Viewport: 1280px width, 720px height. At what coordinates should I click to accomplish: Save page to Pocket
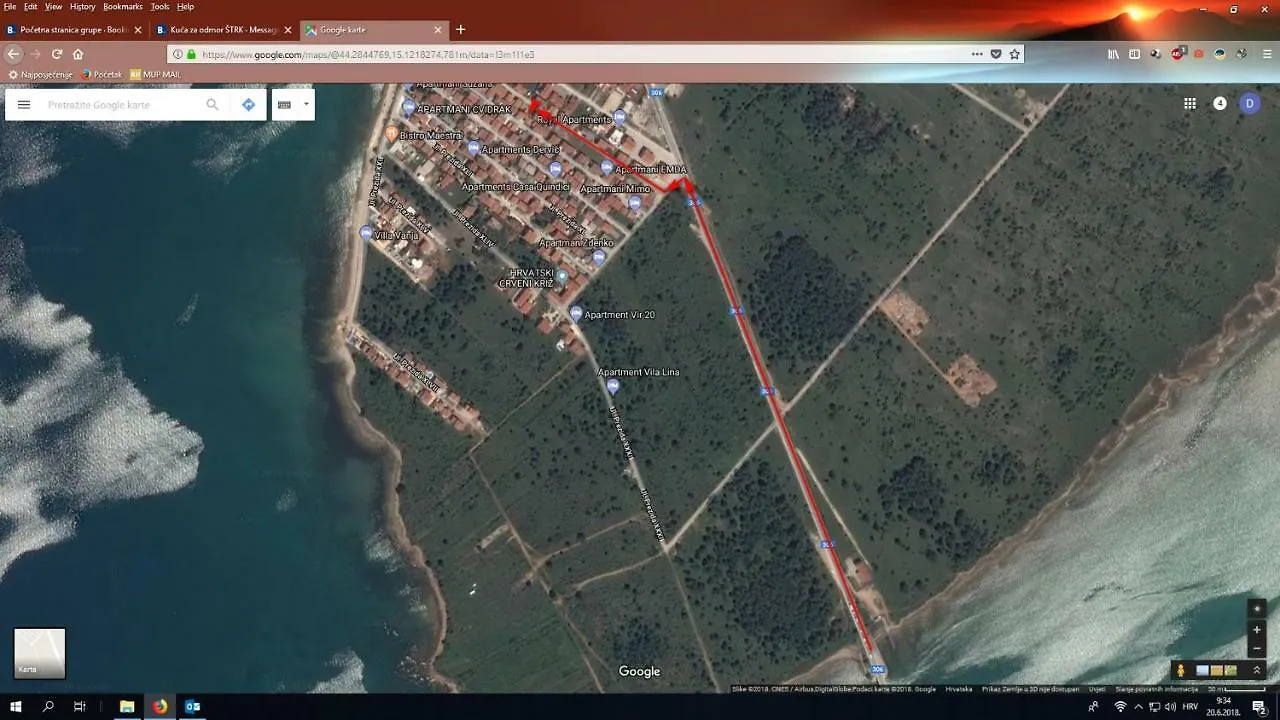pyautogui.click(x=996, y=54)
